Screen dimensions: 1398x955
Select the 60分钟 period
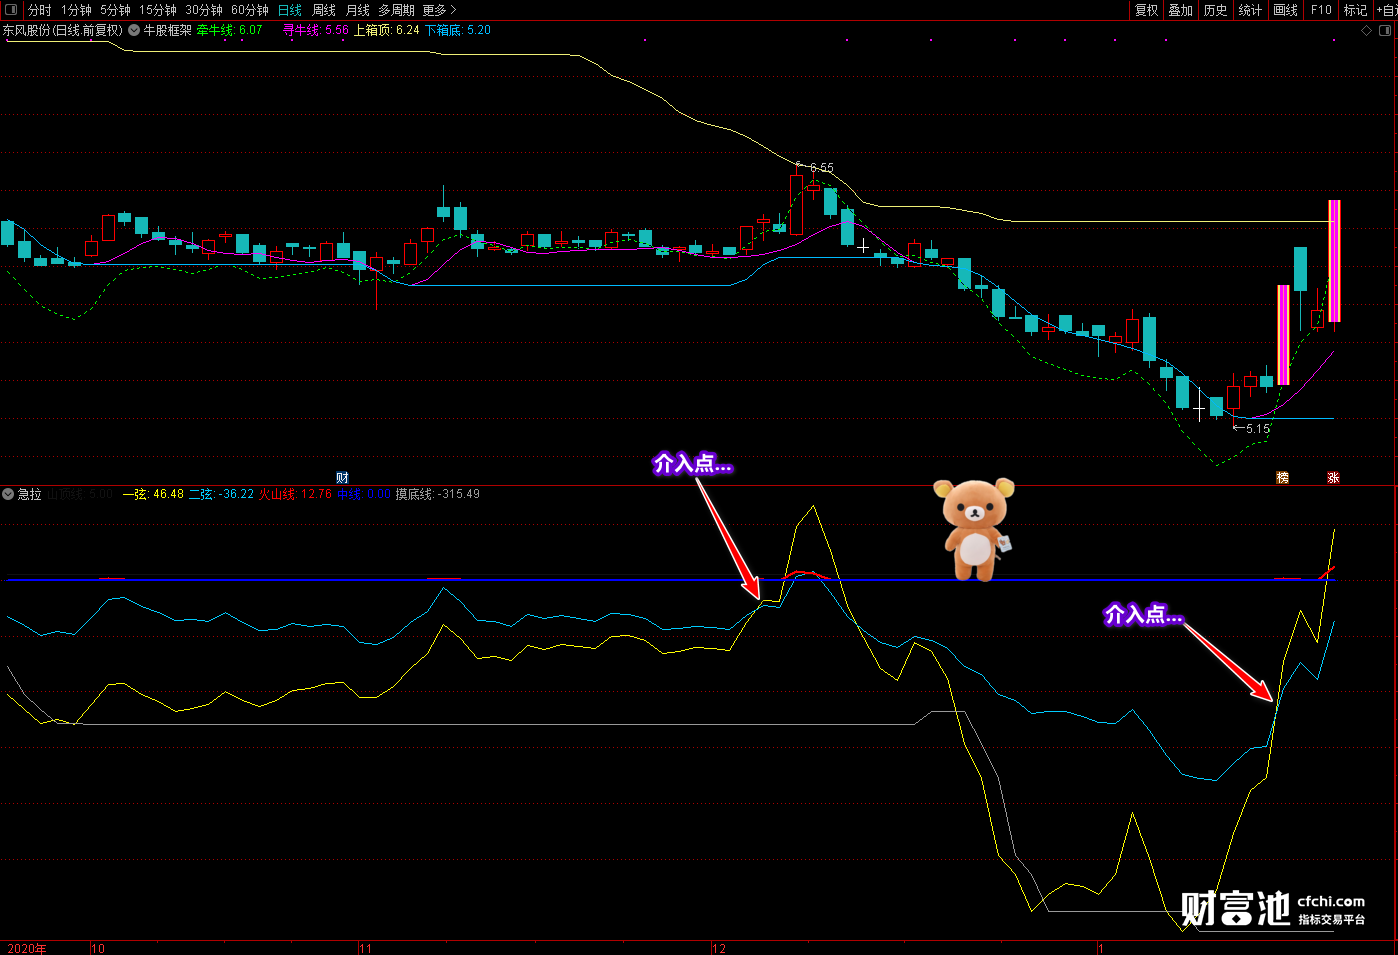(250, 10)
